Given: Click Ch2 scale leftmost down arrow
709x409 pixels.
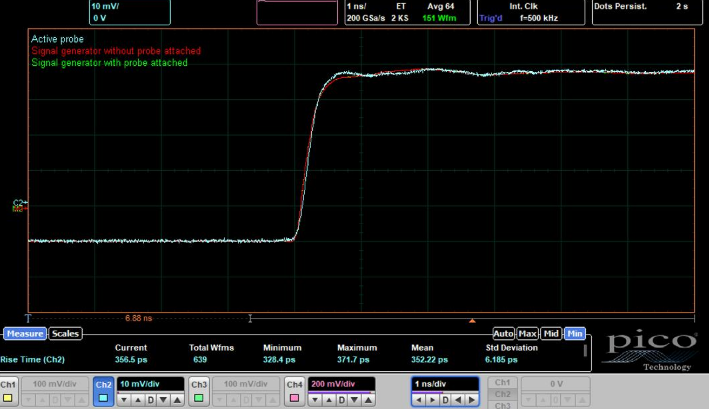Looking at the screenshot, I should pos(125,400).
